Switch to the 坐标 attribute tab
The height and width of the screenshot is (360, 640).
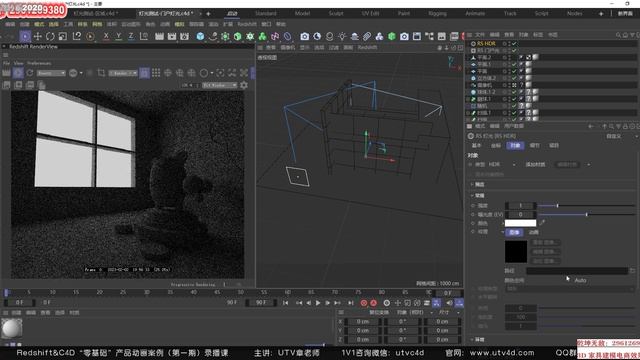click(496, 145)
